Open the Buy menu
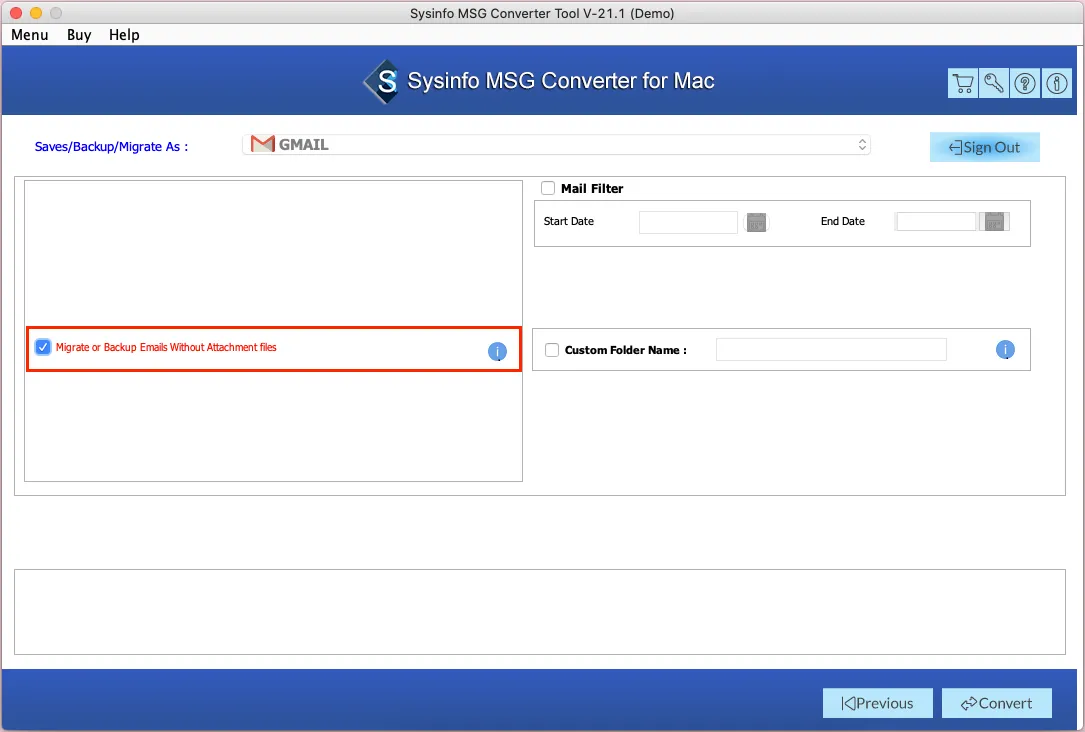 (79, 35)
